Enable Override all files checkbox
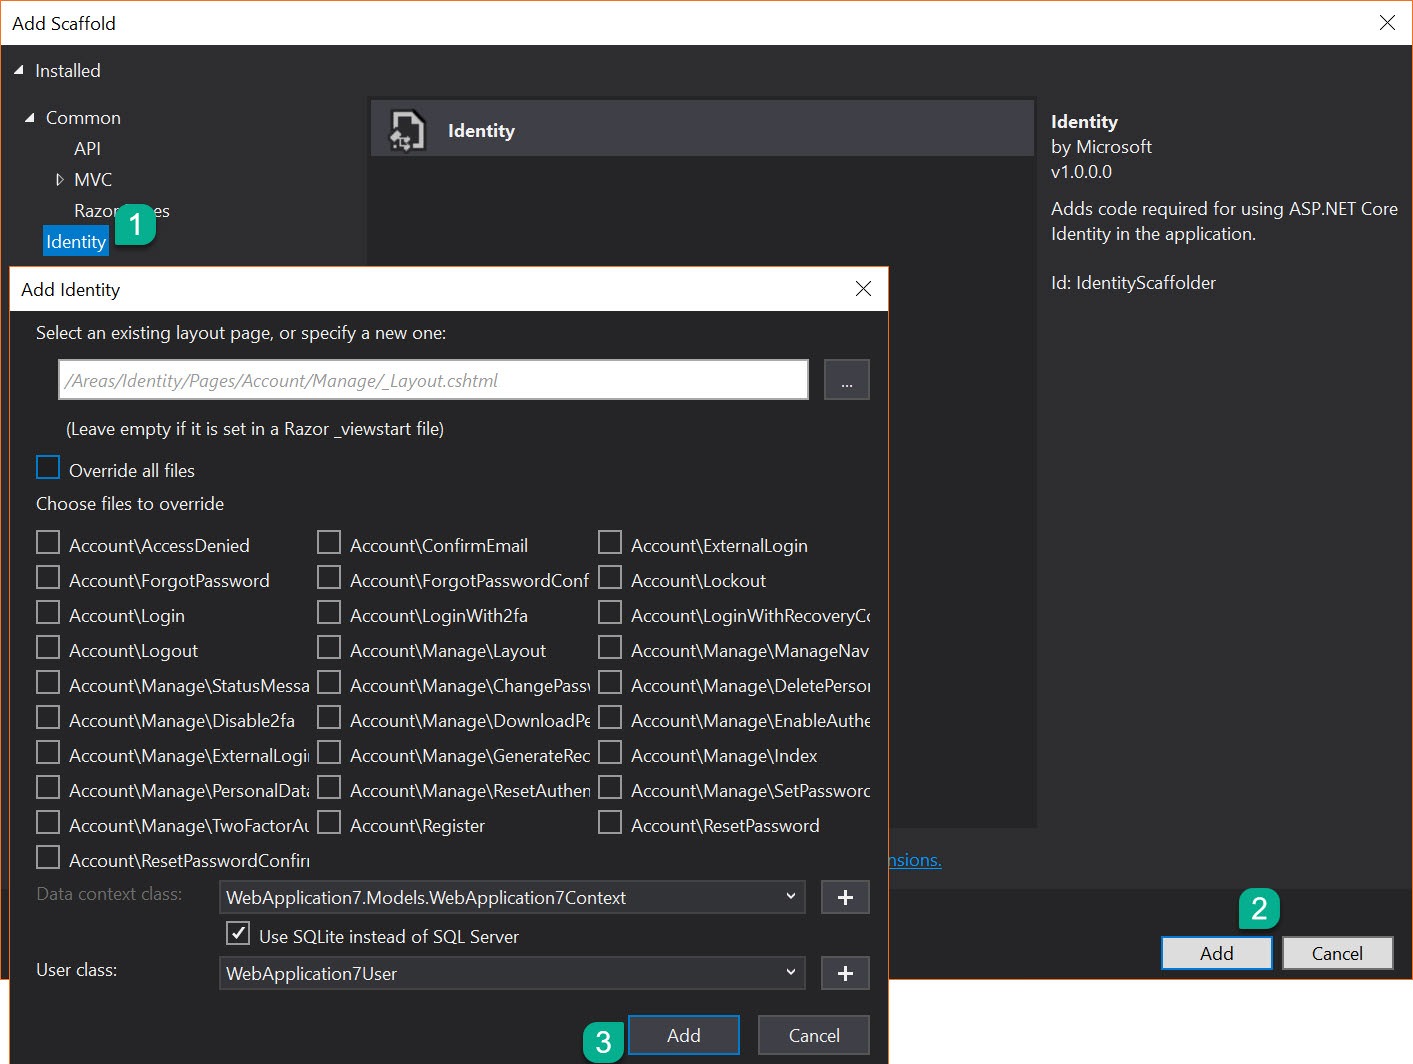1413x1064 pixels. coord(48,468)
